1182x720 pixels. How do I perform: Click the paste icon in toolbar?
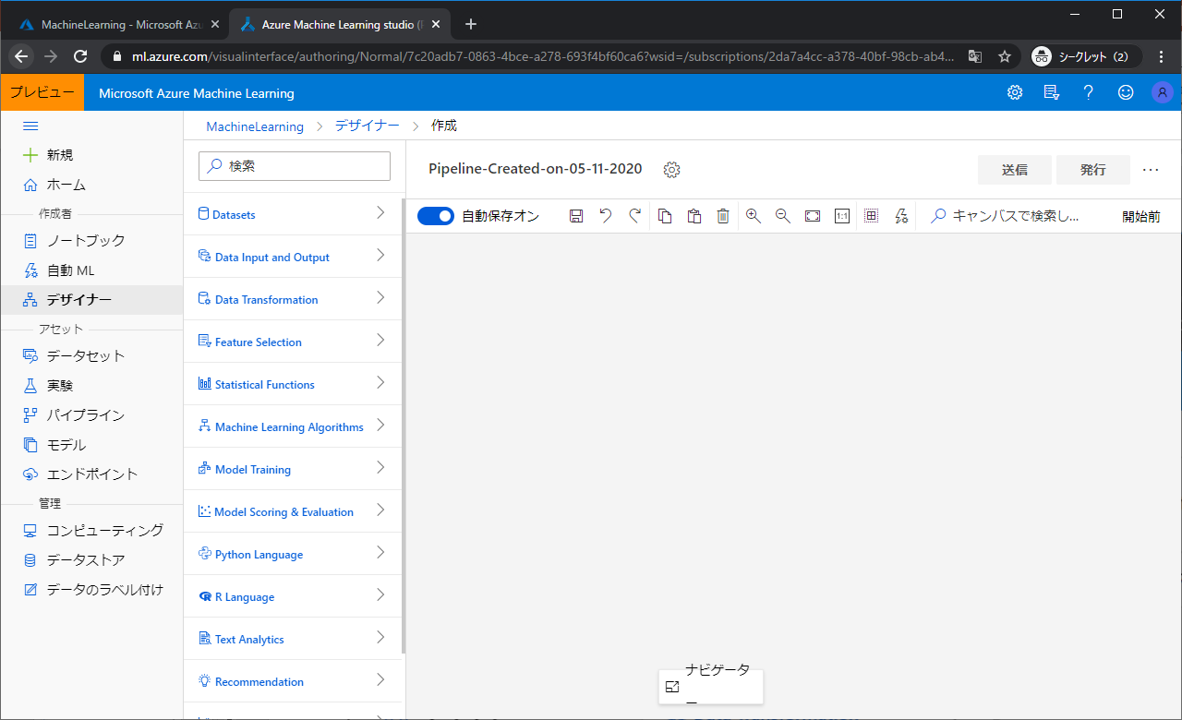coord(694,216)
